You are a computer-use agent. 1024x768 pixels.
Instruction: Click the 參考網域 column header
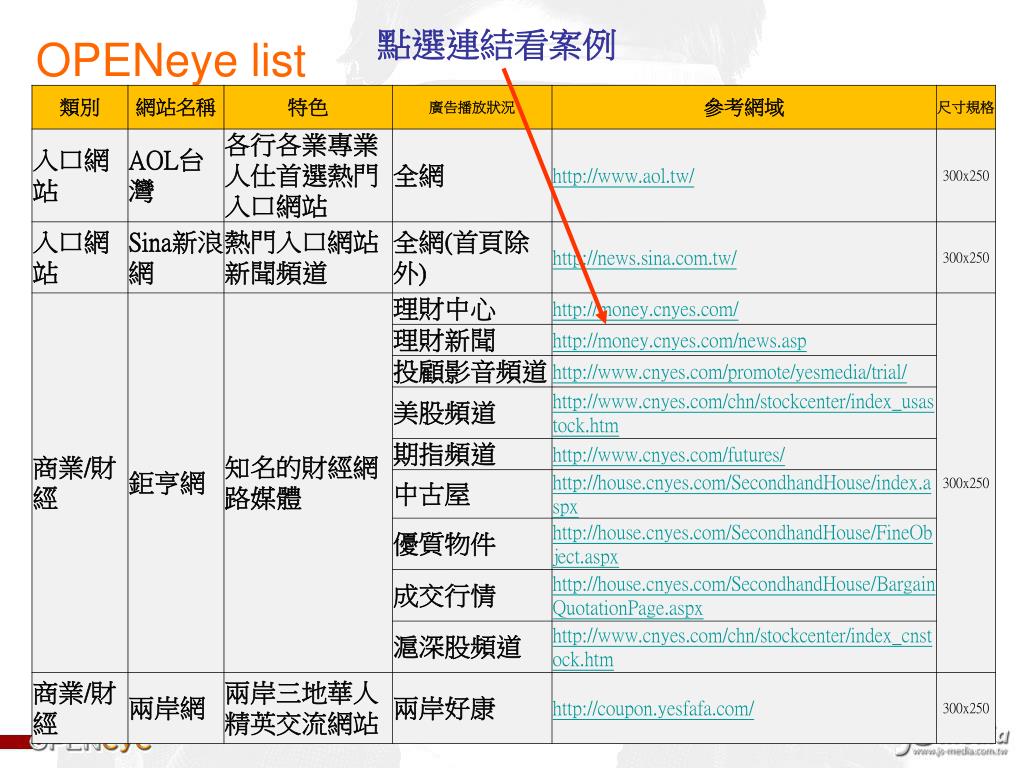click(744, 107)
